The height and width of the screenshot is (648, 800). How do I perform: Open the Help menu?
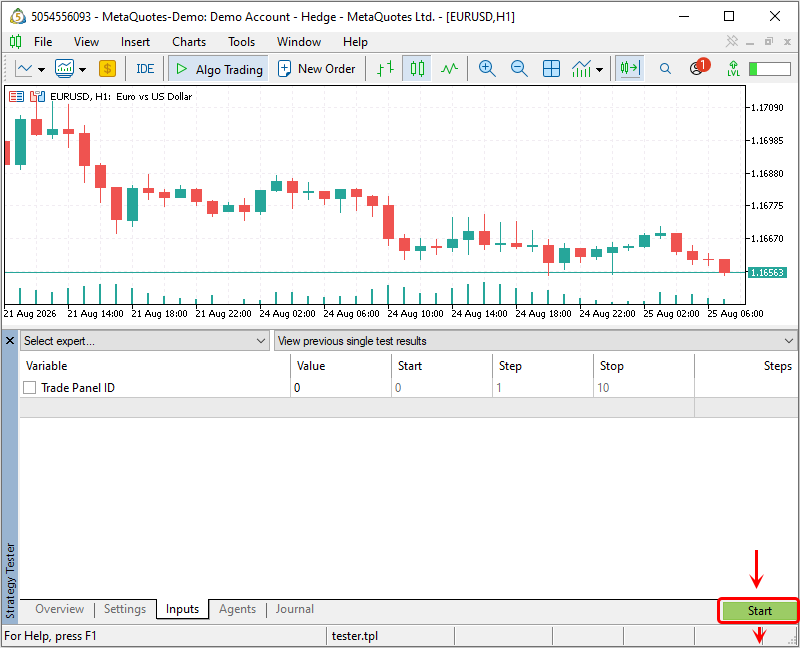pyautogui.click(x=355, y=42)
